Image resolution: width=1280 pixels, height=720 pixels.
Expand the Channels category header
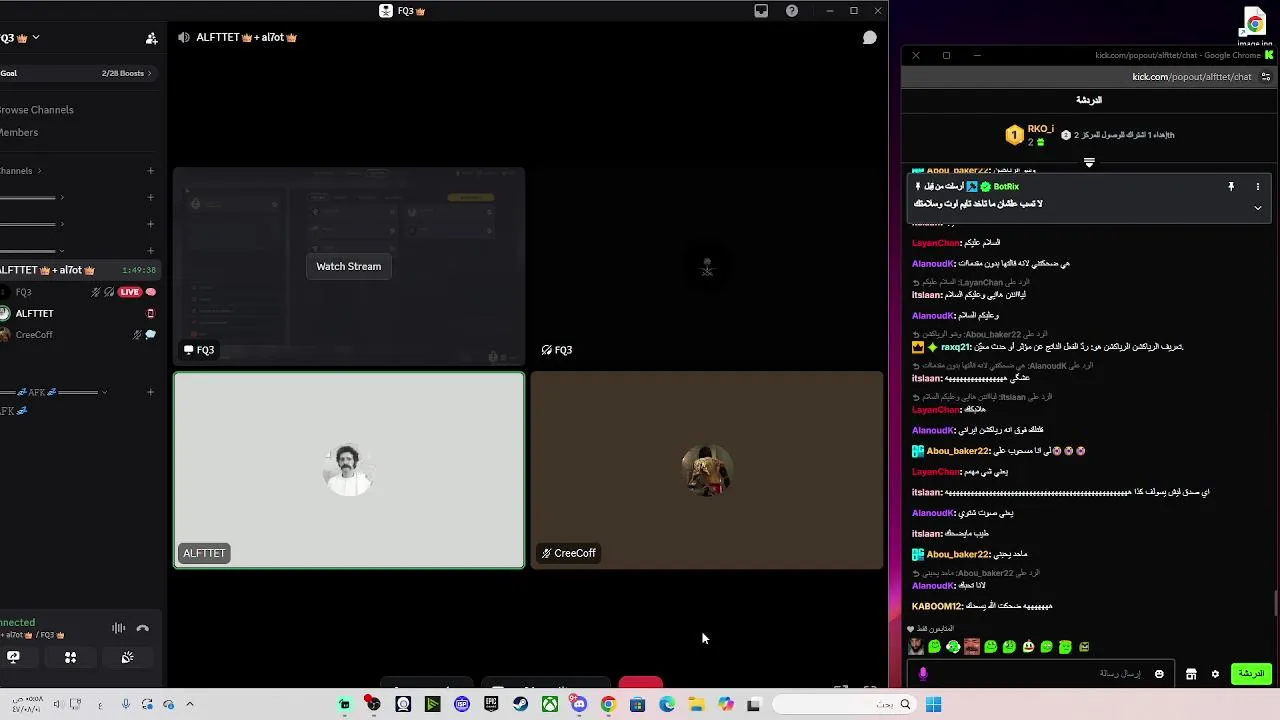(20, 171)
